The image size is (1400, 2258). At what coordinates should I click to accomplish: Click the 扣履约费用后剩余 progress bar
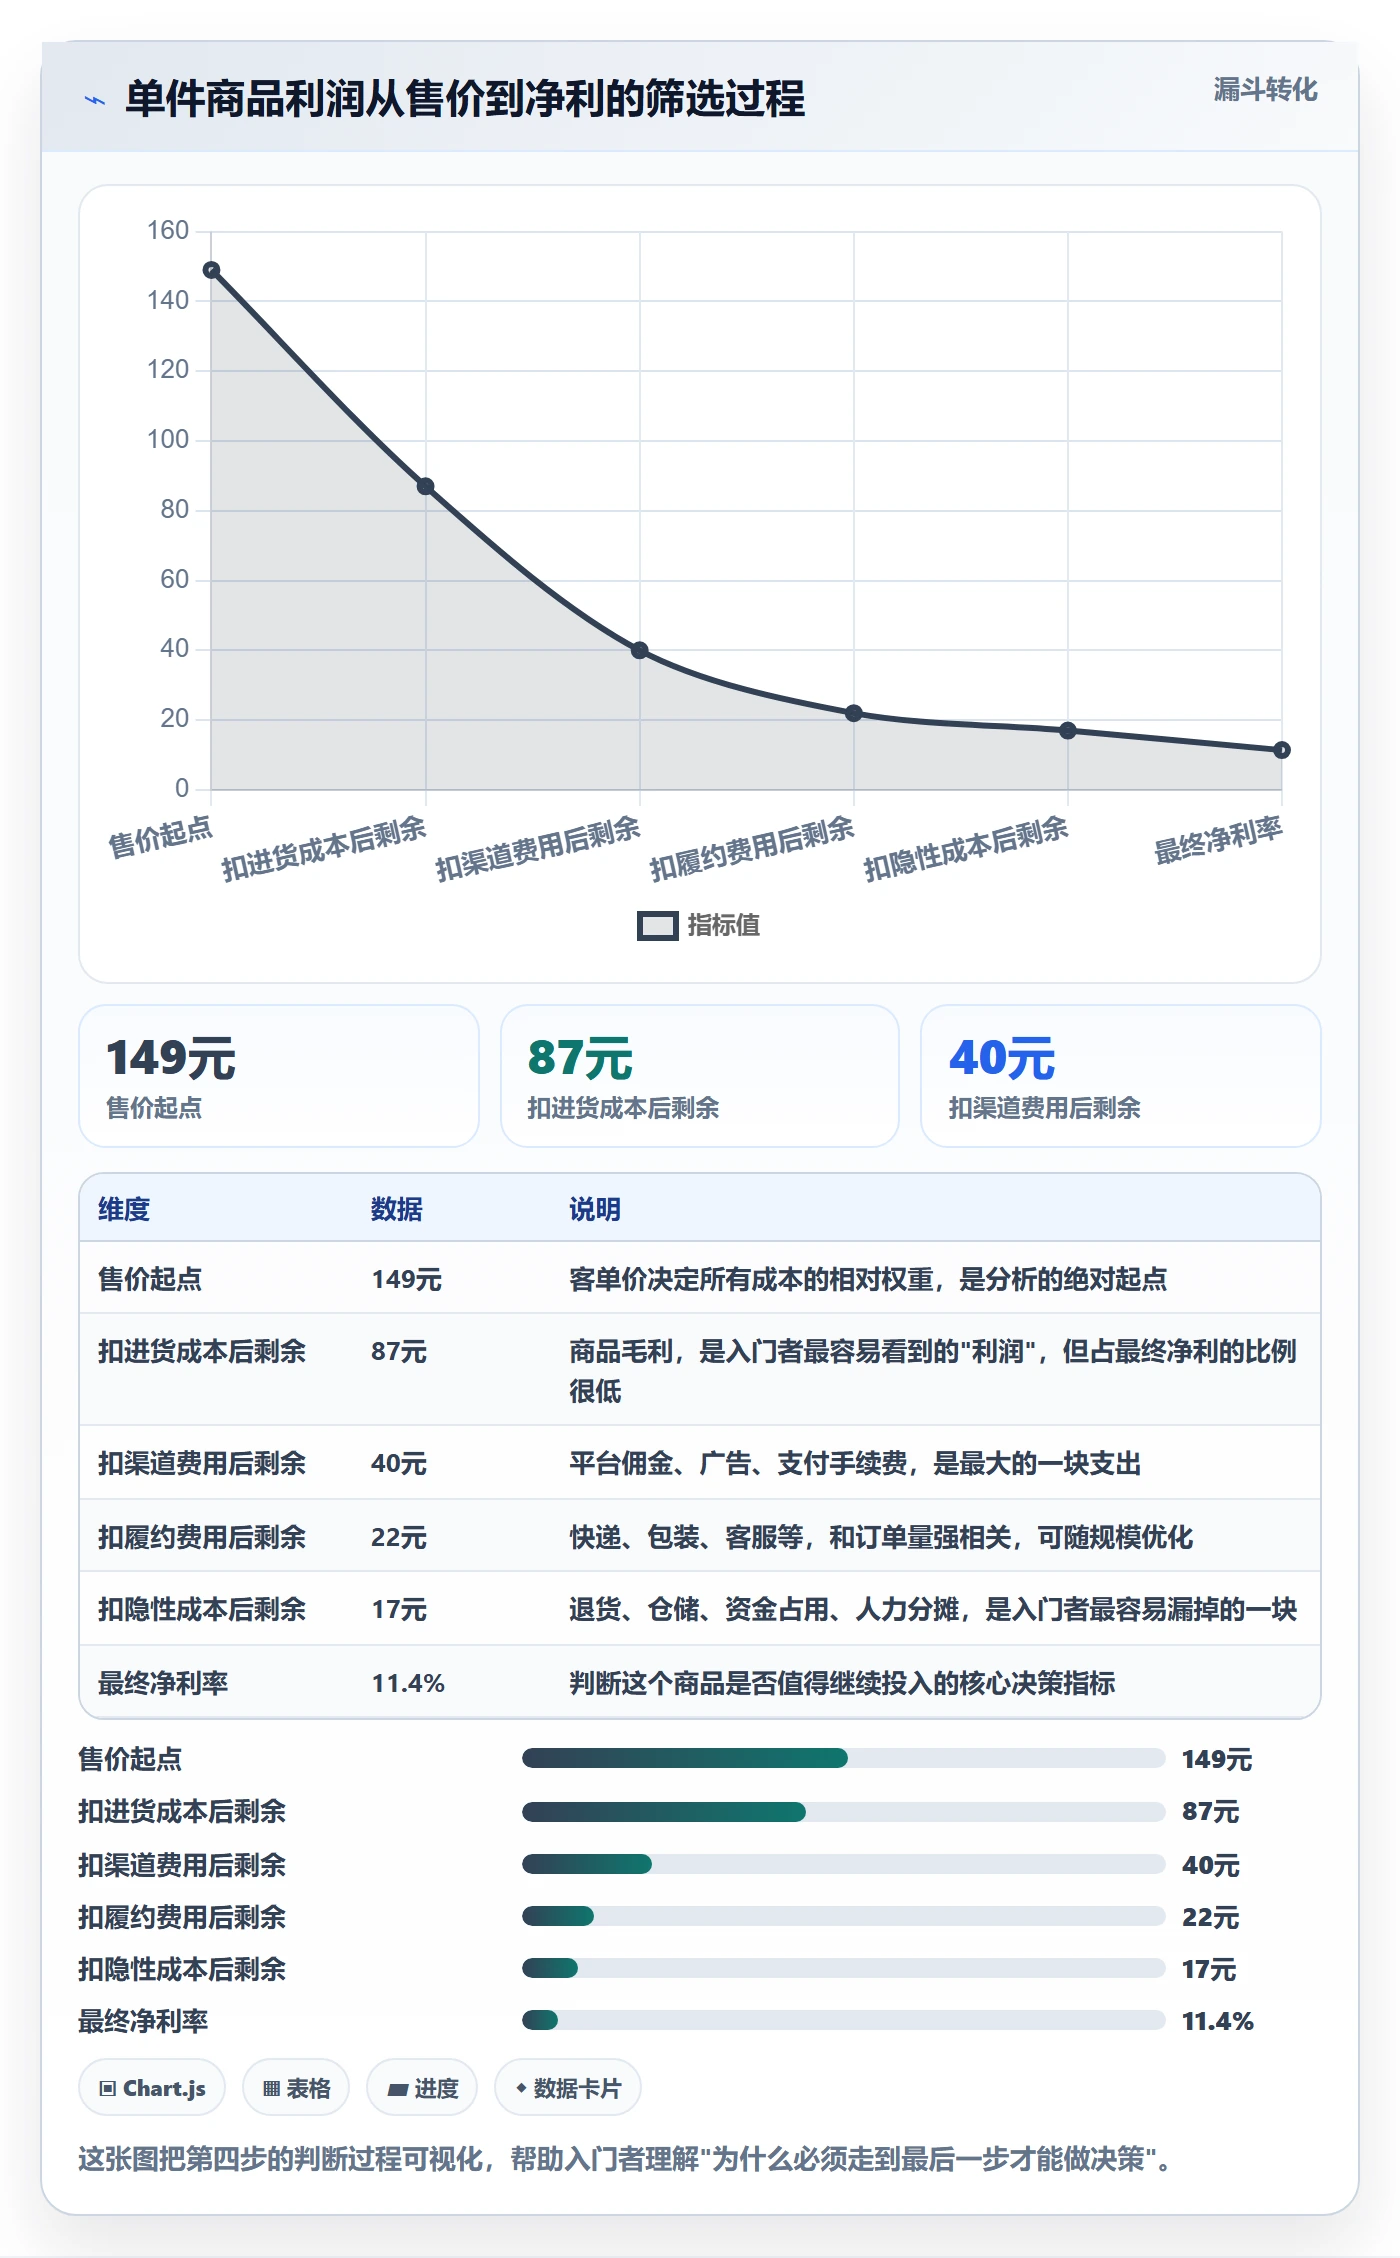tap(843, 1916)
